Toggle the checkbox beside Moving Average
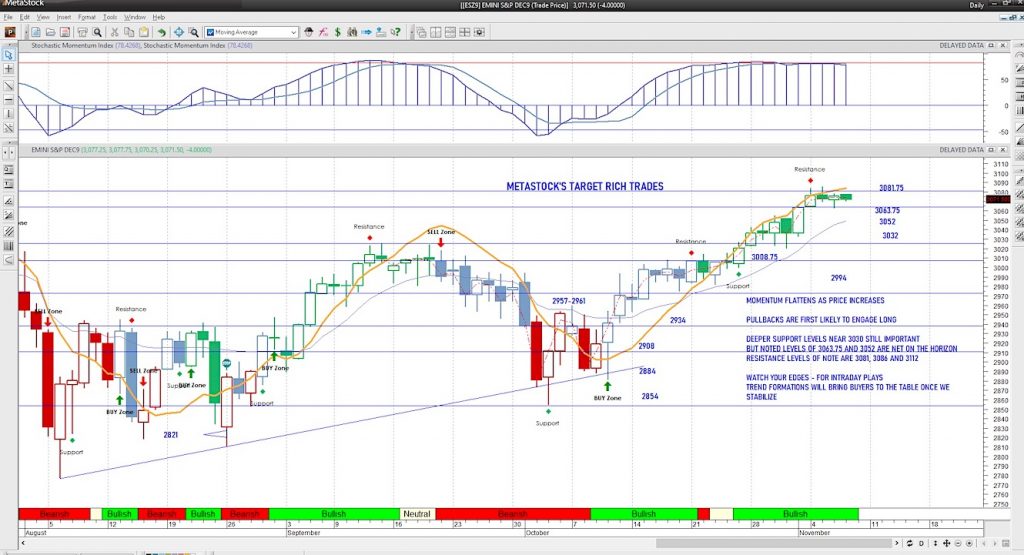This screenshot has height=555, width=1024. (x=210, y=32)
